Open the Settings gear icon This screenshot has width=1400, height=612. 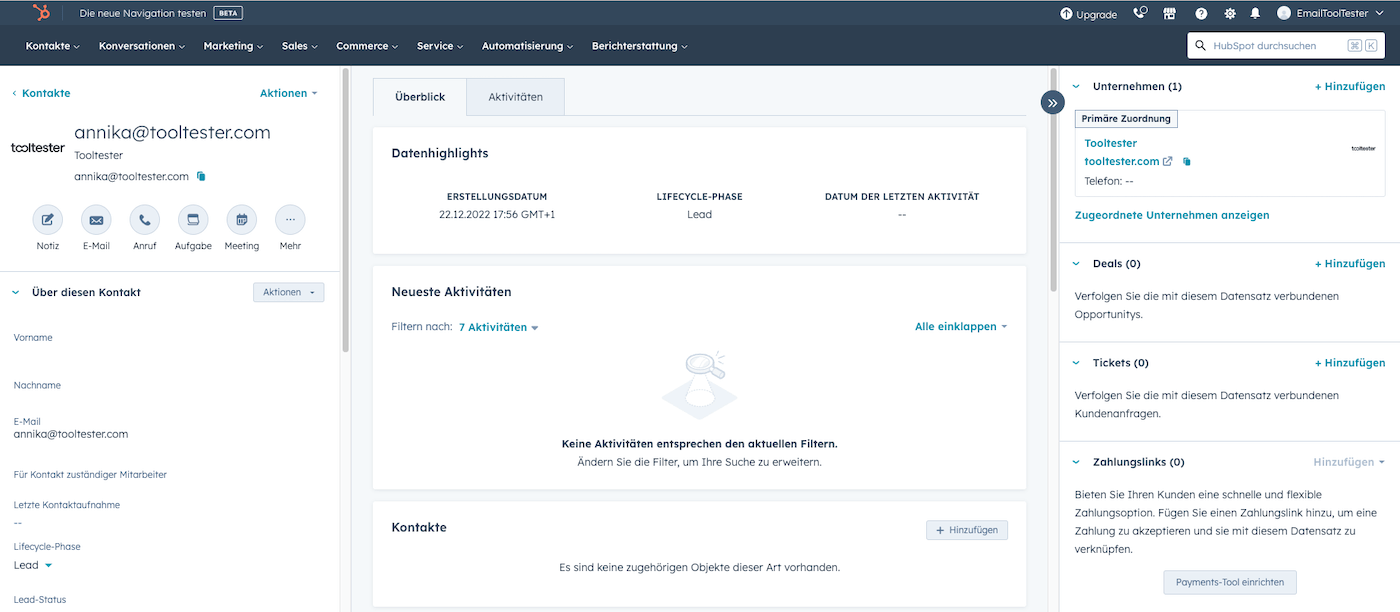tap(1230, 14)
